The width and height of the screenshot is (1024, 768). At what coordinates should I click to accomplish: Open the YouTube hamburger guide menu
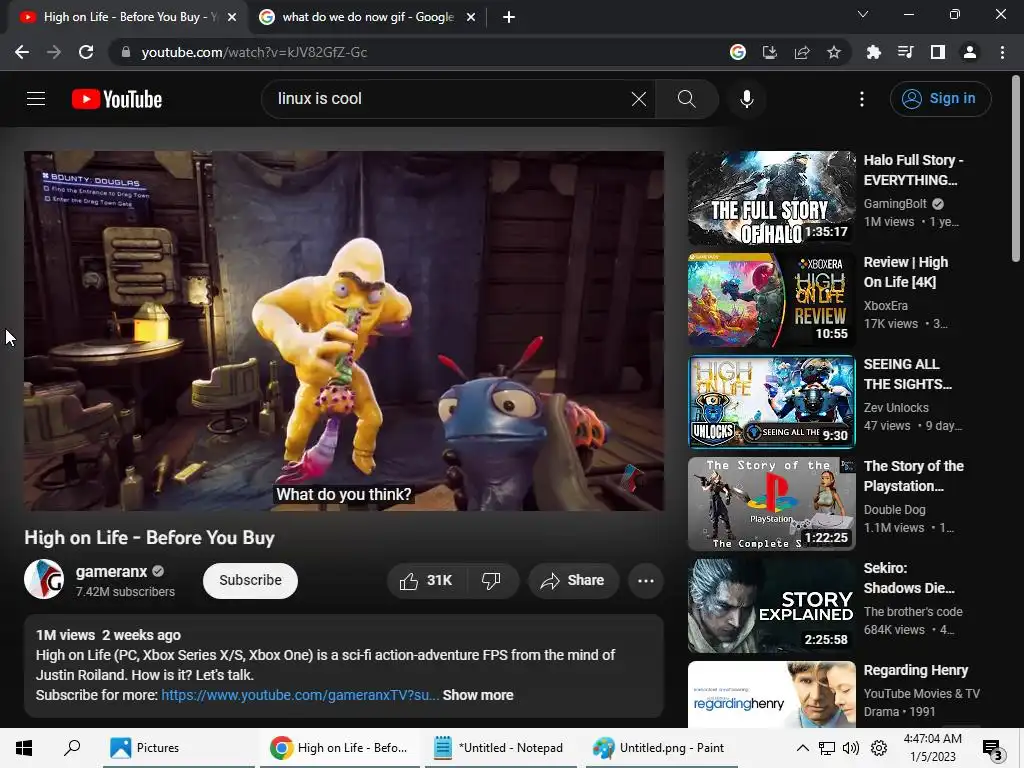click(36, 99)
